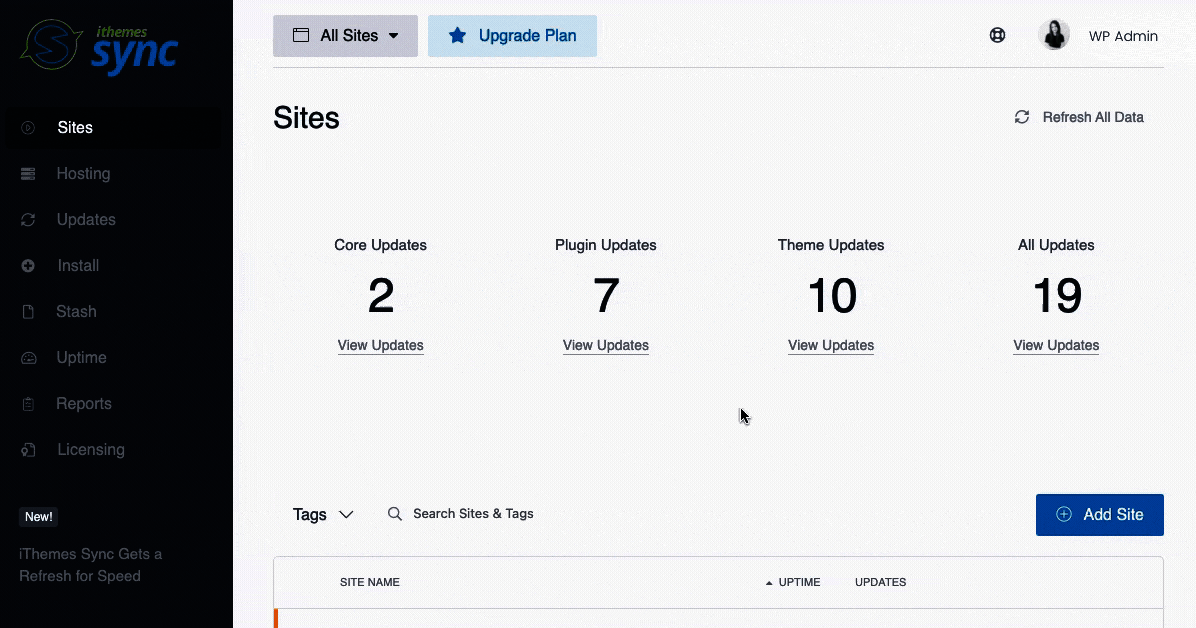Image resolution: width=1196 pixels, height=628 pixels.
Task: Click inside the Search Sites & Tags field
Action: [x=473, y=513]
